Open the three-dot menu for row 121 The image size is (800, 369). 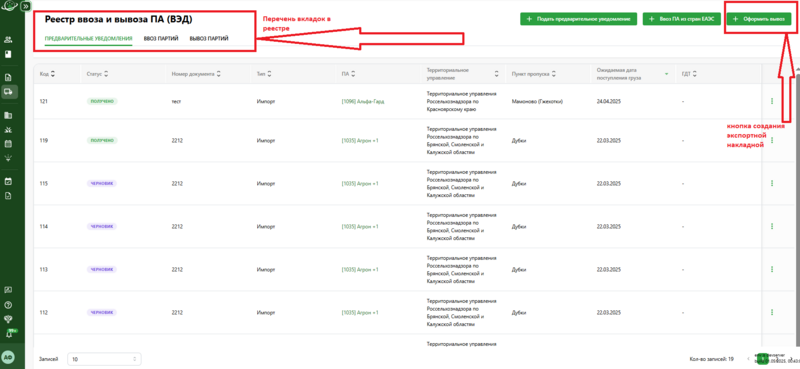tap(771, 101)
